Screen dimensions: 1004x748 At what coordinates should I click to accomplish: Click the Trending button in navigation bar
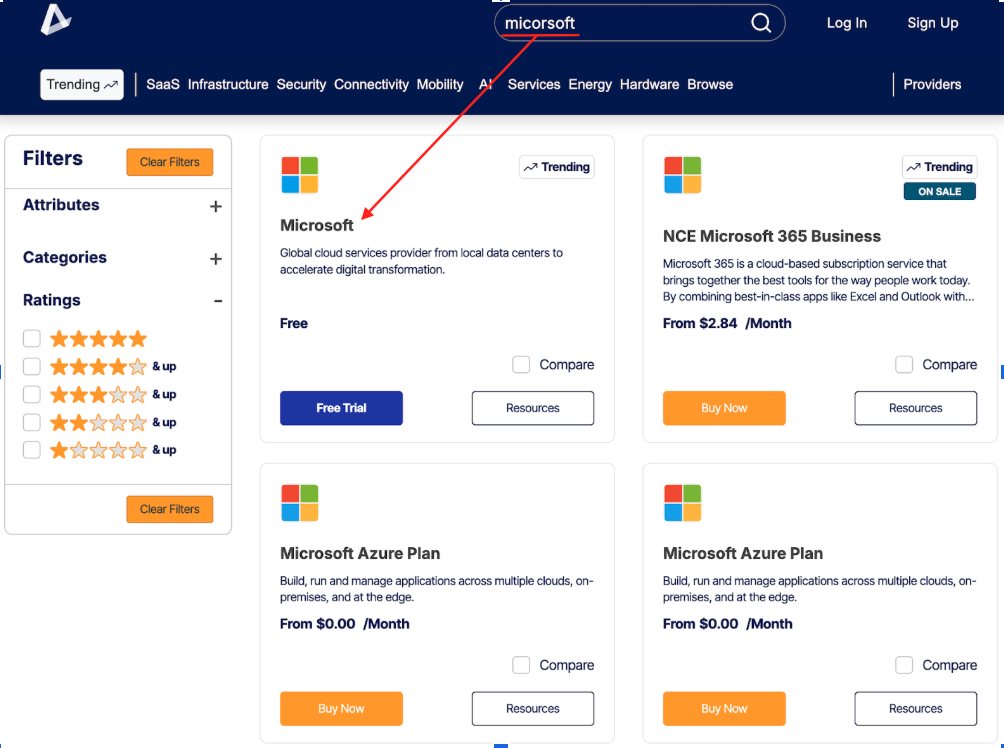tap(81, 85)
